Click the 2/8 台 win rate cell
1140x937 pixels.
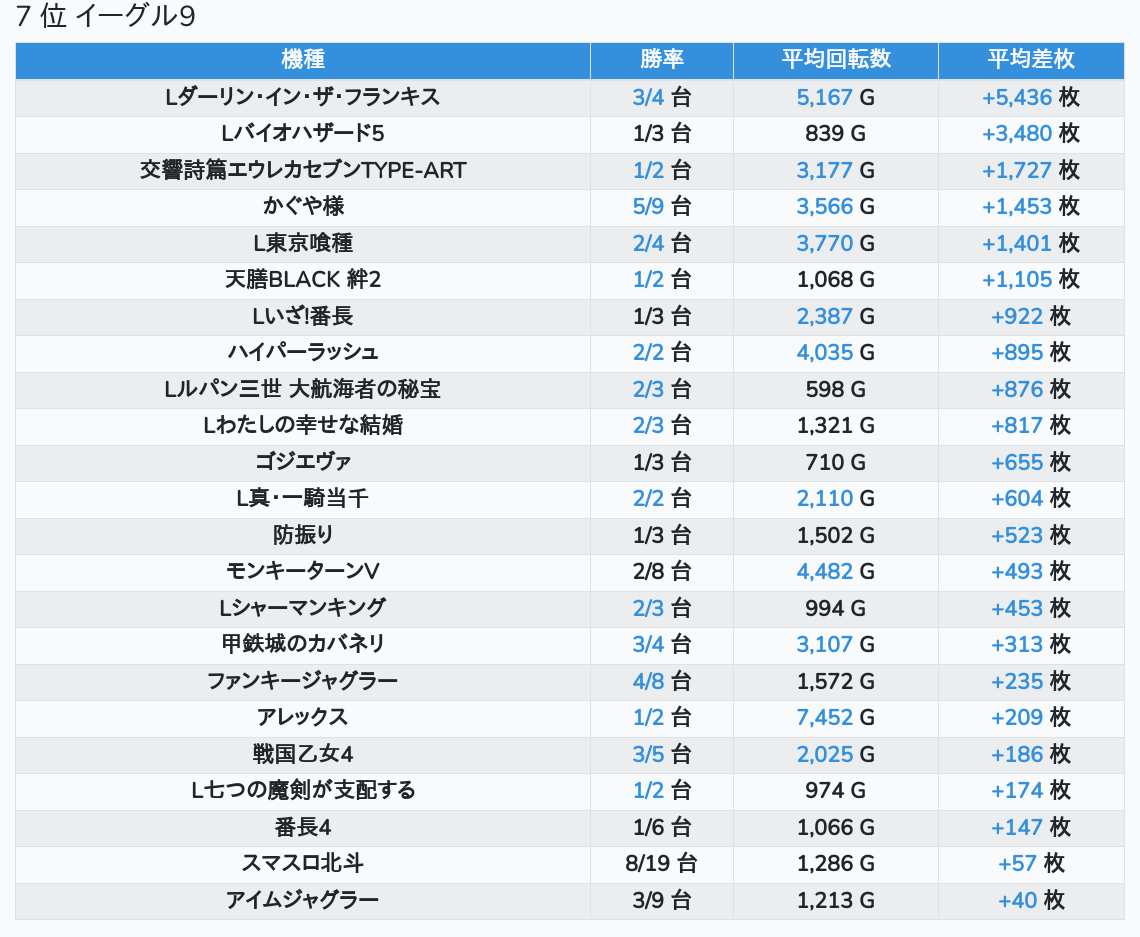click(662, 571)
